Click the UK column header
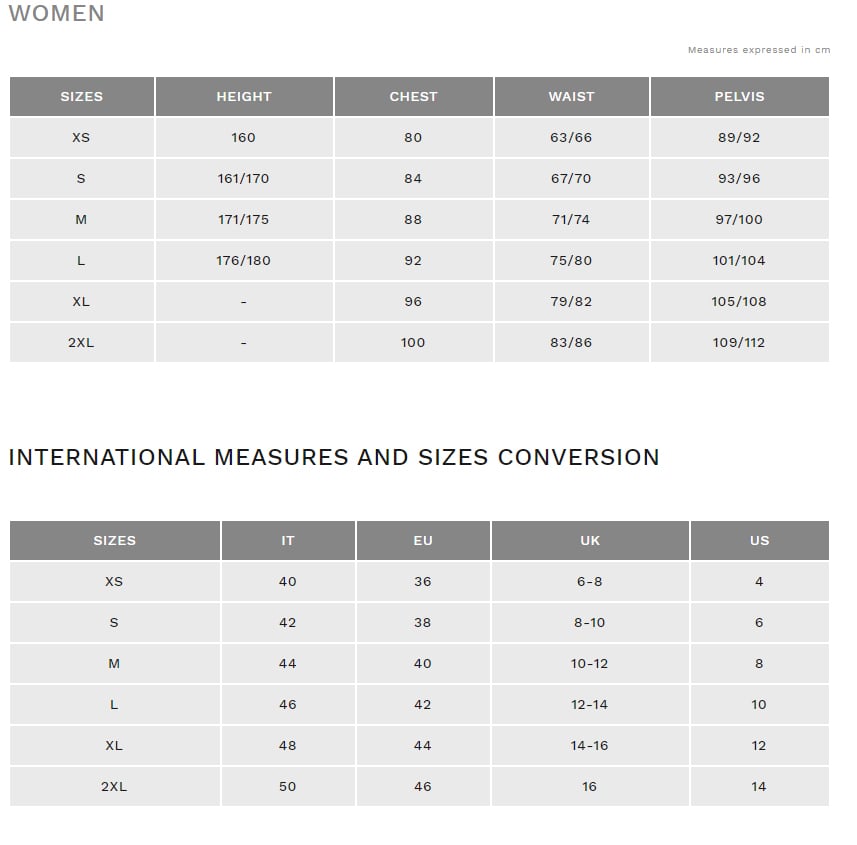This screenshot has width=857, height=845. (590, 541)
